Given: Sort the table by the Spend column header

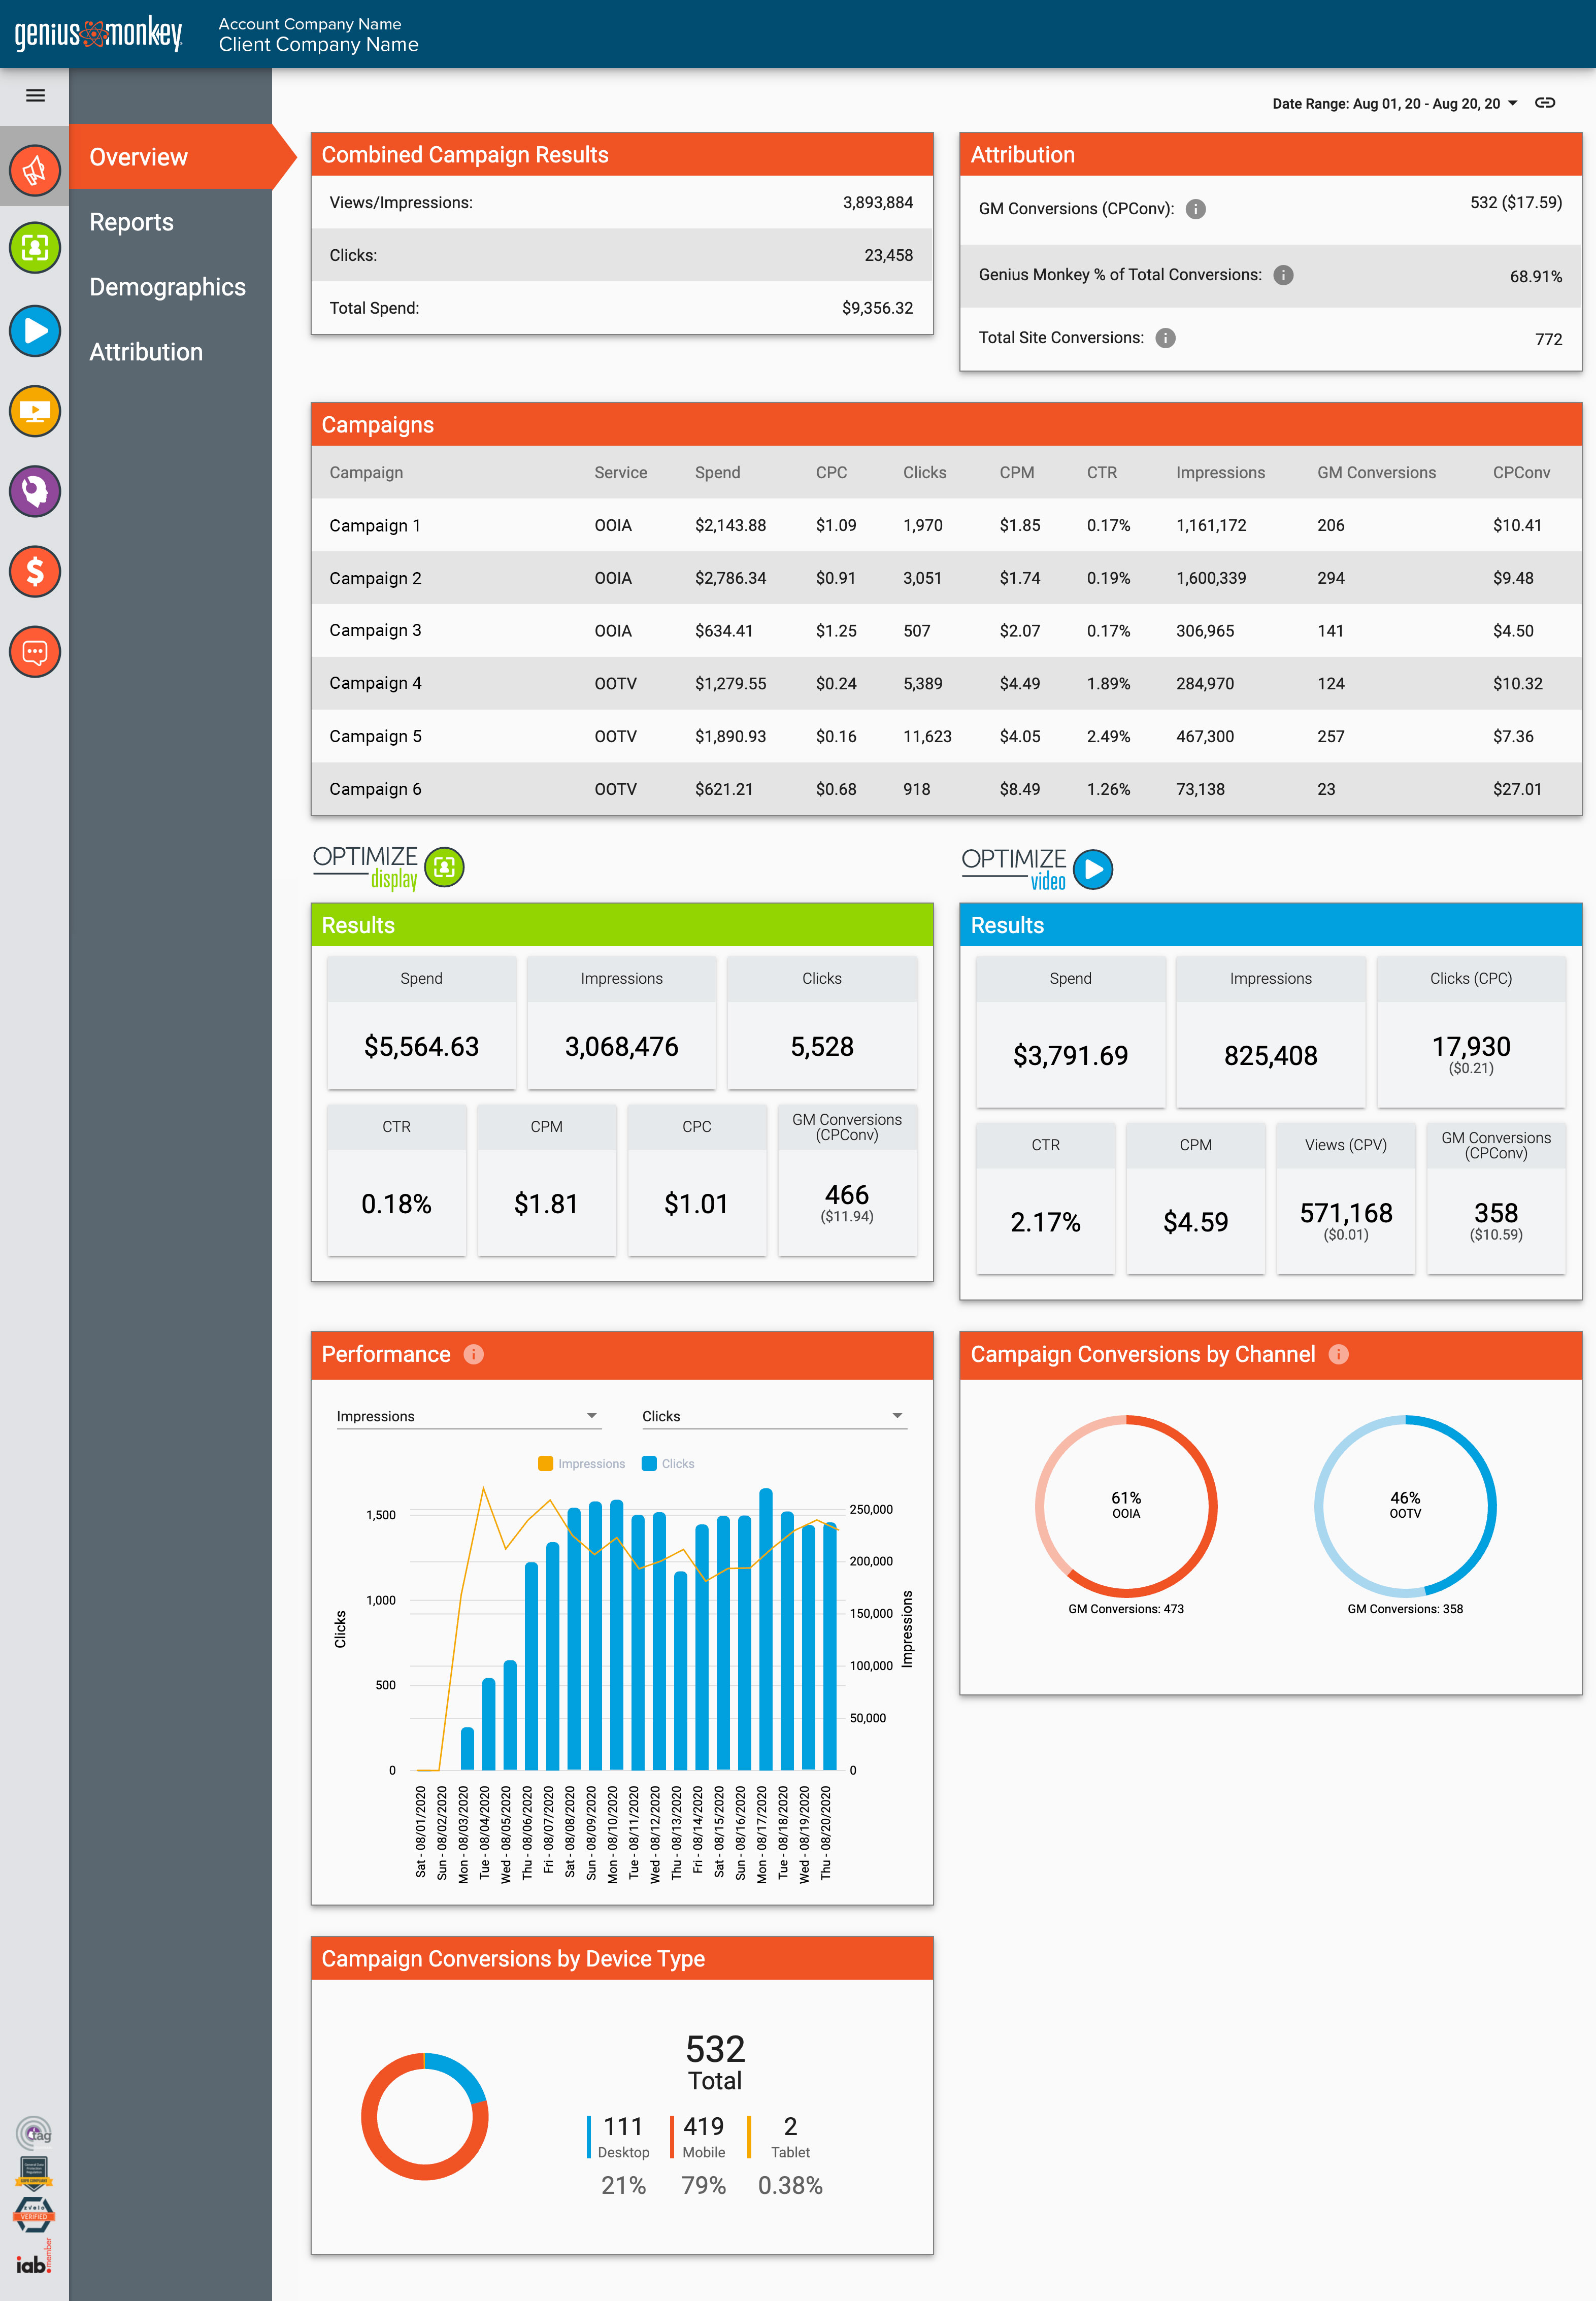Looking at the screenshot, I should pos(717,473).
